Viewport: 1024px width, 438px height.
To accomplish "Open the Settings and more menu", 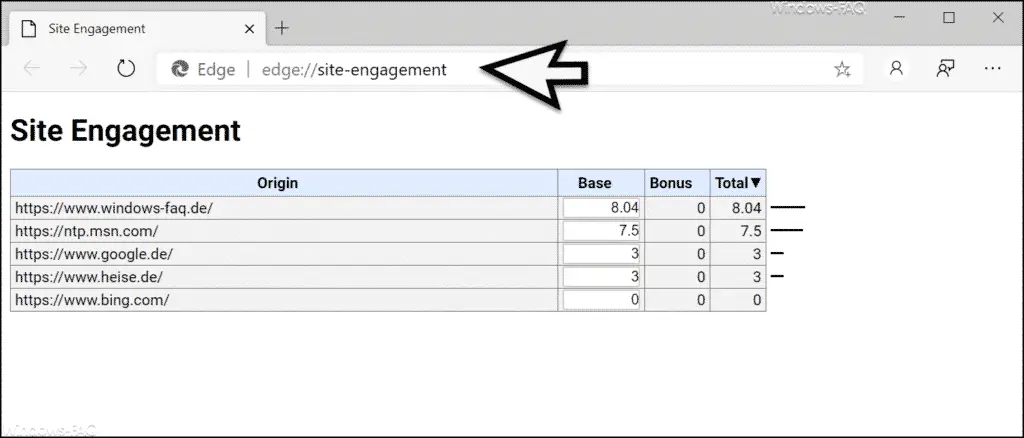I will point(993,69).
